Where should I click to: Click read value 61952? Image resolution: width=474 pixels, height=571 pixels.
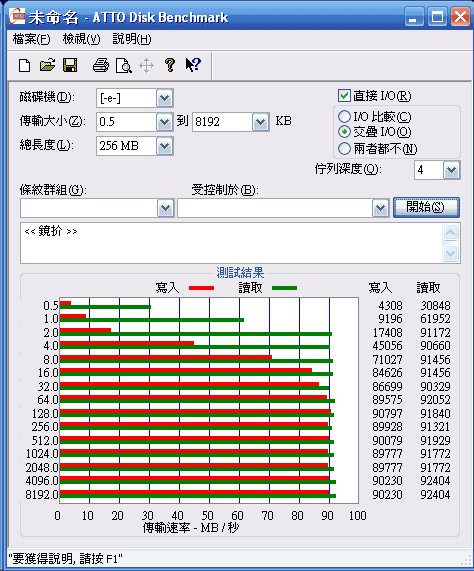(x=435, y=319)
